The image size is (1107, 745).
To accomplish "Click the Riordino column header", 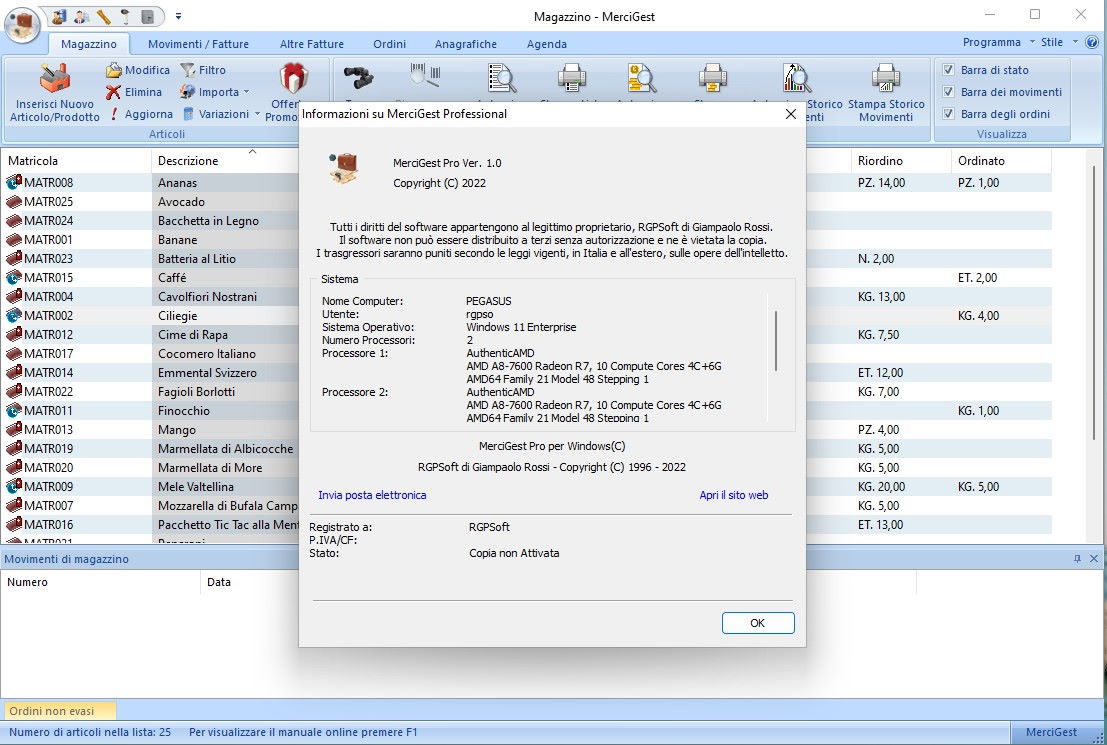I will (x=901, y=161).
